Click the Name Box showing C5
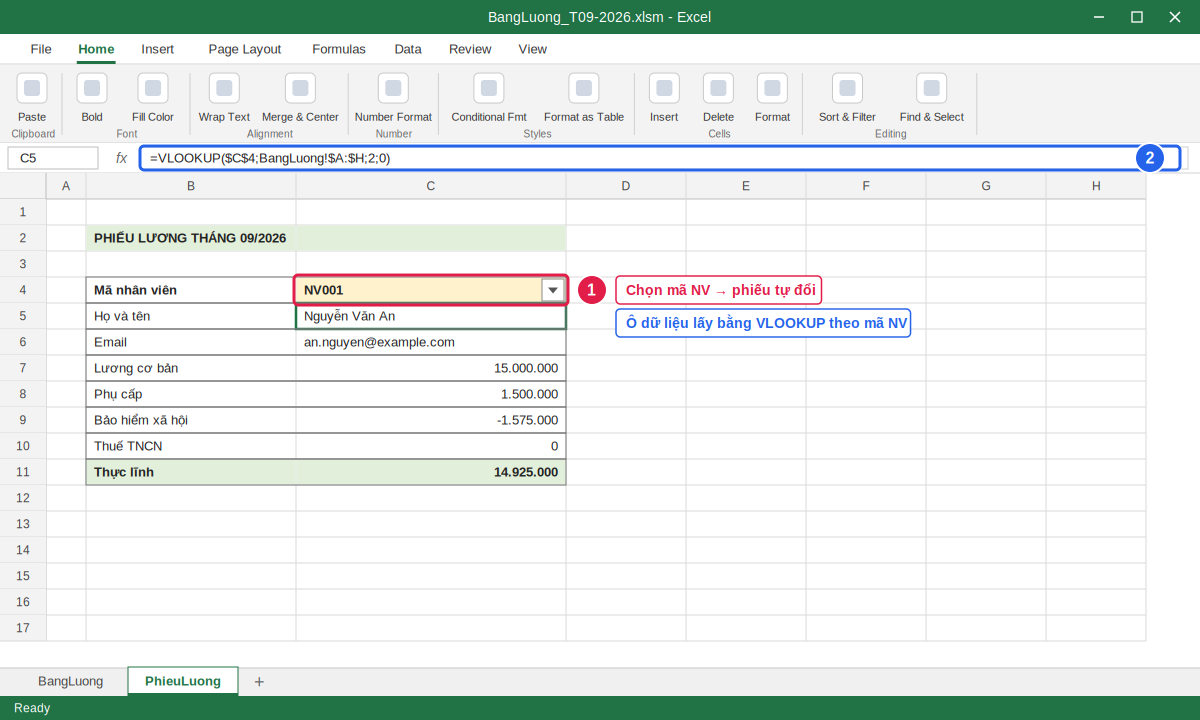This screenshot has height=720, width=1200. tap(53, 158)
